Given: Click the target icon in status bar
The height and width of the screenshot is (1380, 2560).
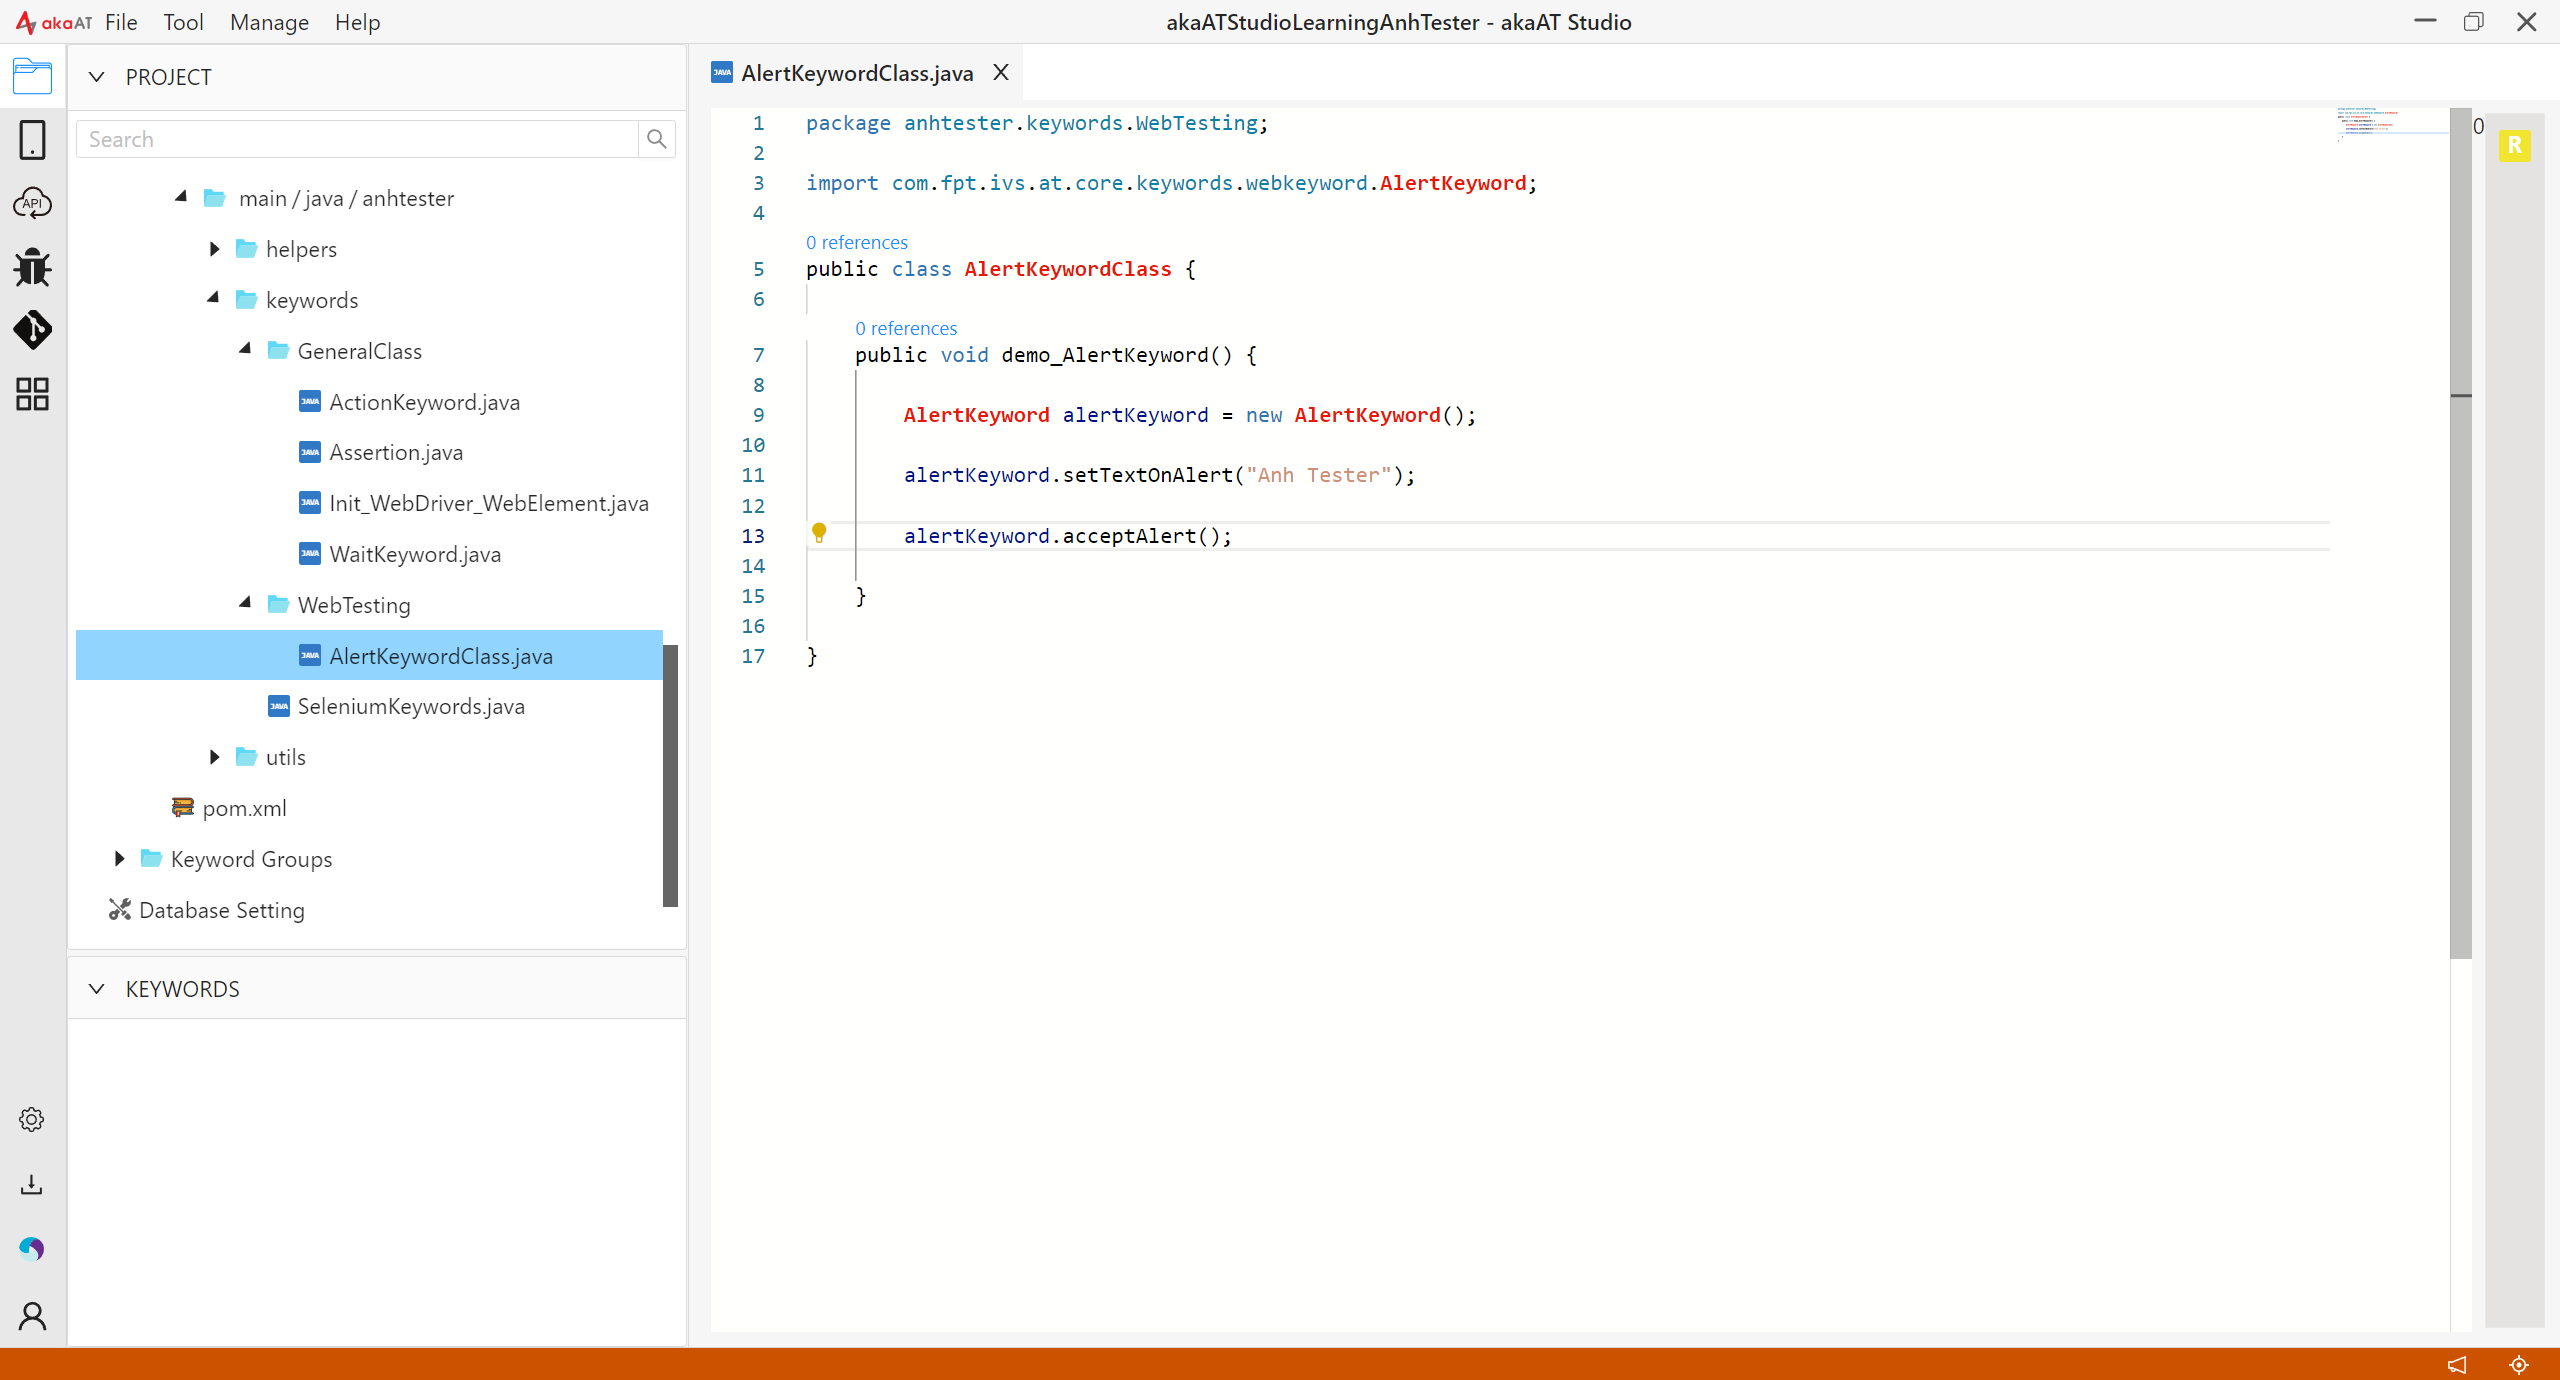Looking at the screenshot, I should pos(2519,1364).
